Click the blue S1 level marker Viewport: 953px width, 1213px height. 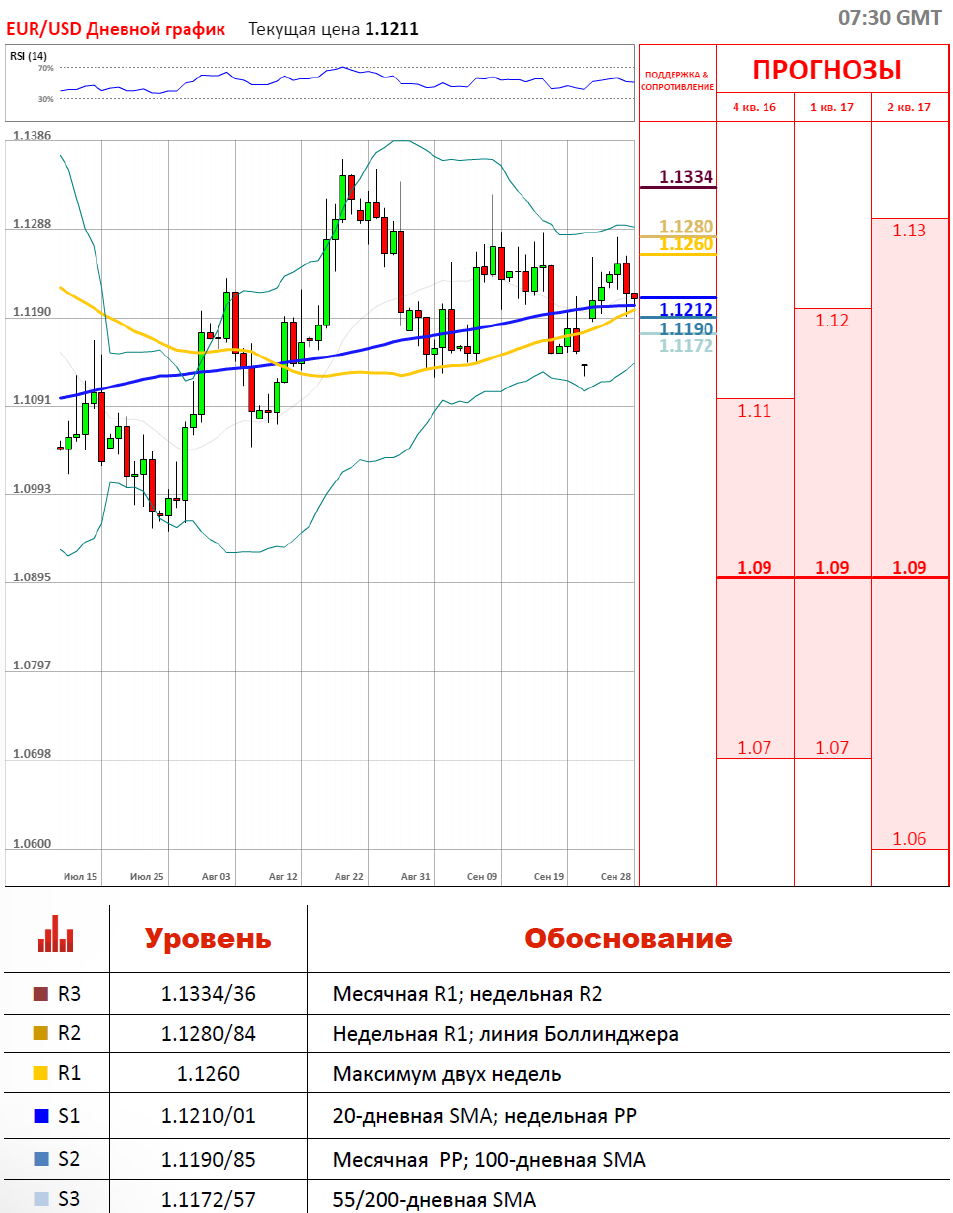click(41, 1116)
